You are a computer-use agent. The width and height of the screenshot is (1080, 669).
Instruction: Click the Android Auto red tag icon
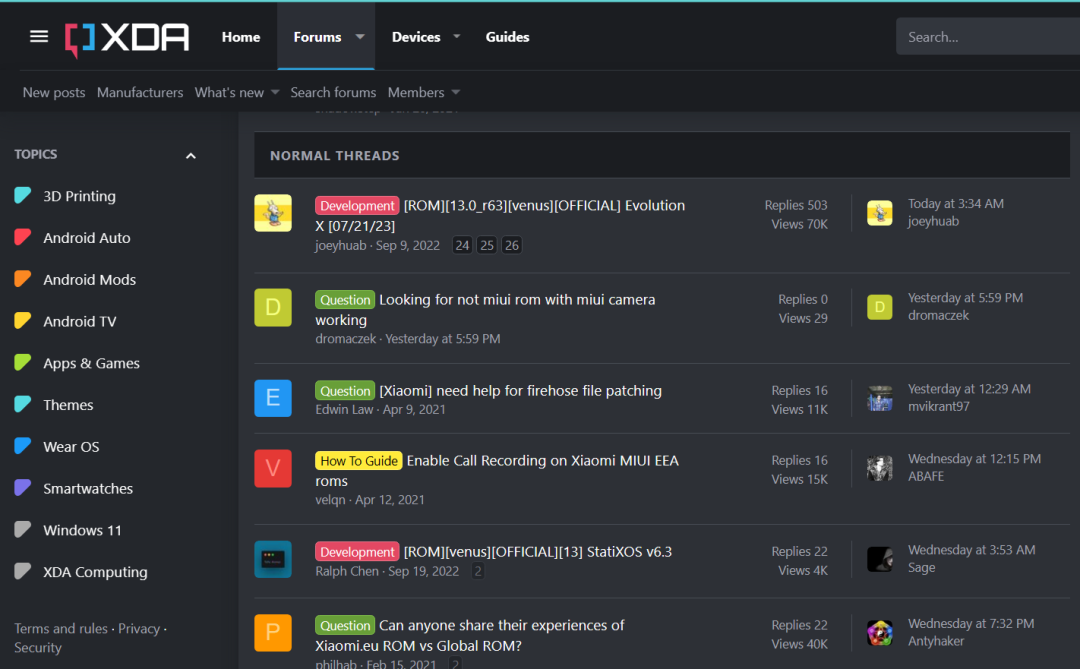(23, 238)
